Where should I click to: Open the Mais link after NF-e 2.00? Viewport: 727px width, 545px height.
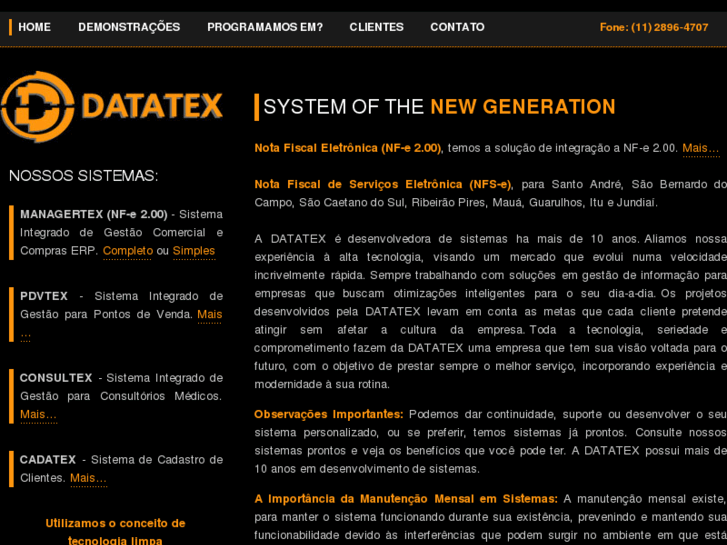(x=701, y=148)
